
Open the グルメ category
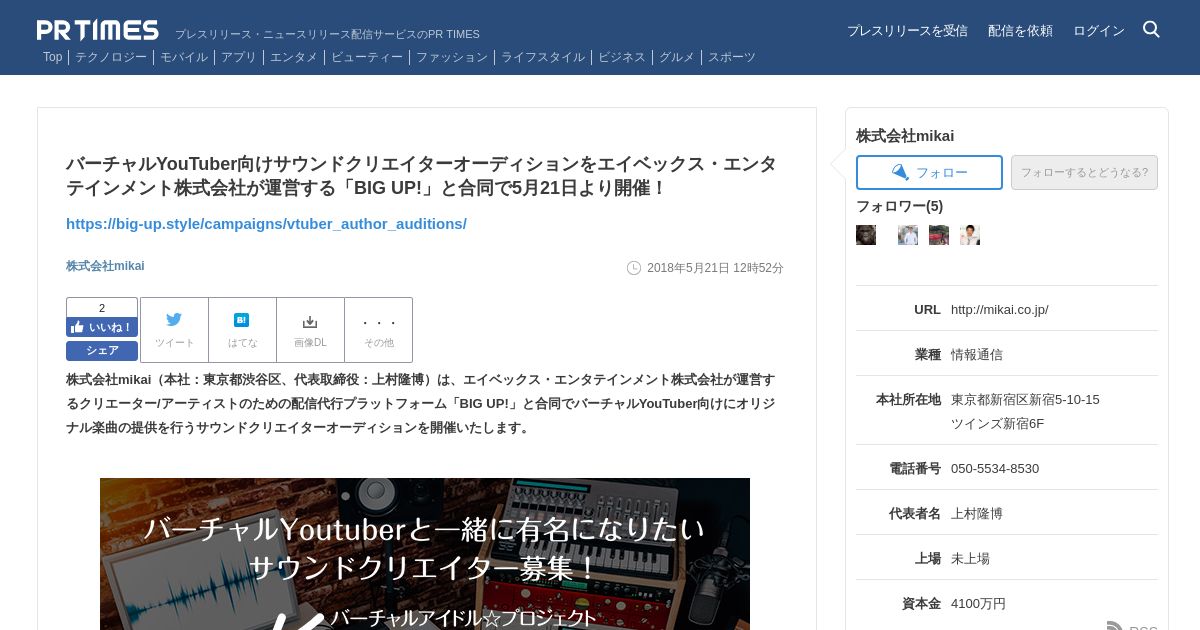pyautogui.click(x=677, y=57)
